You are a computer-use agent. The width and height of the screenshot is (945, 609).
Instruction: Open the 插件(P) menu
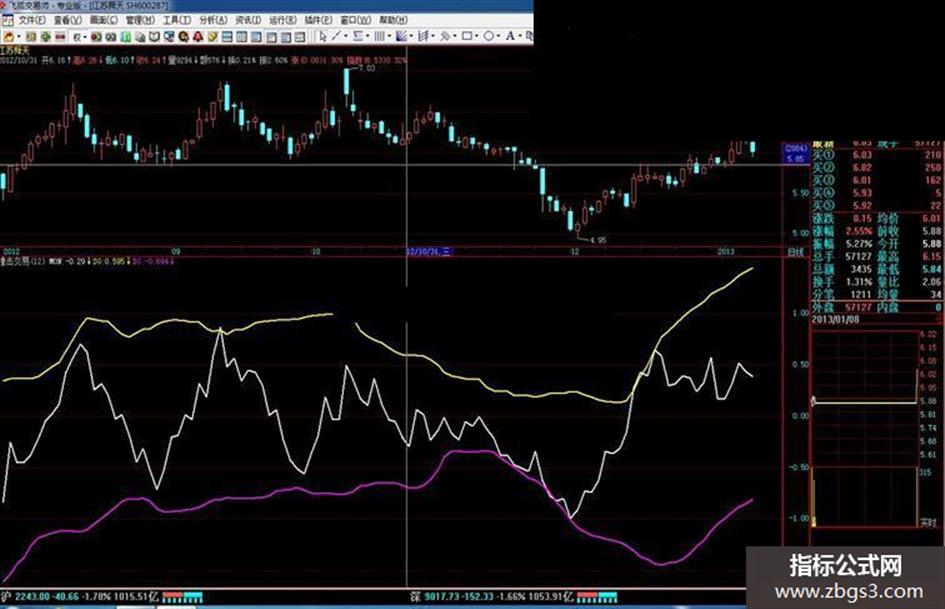[x=318, y=21]
